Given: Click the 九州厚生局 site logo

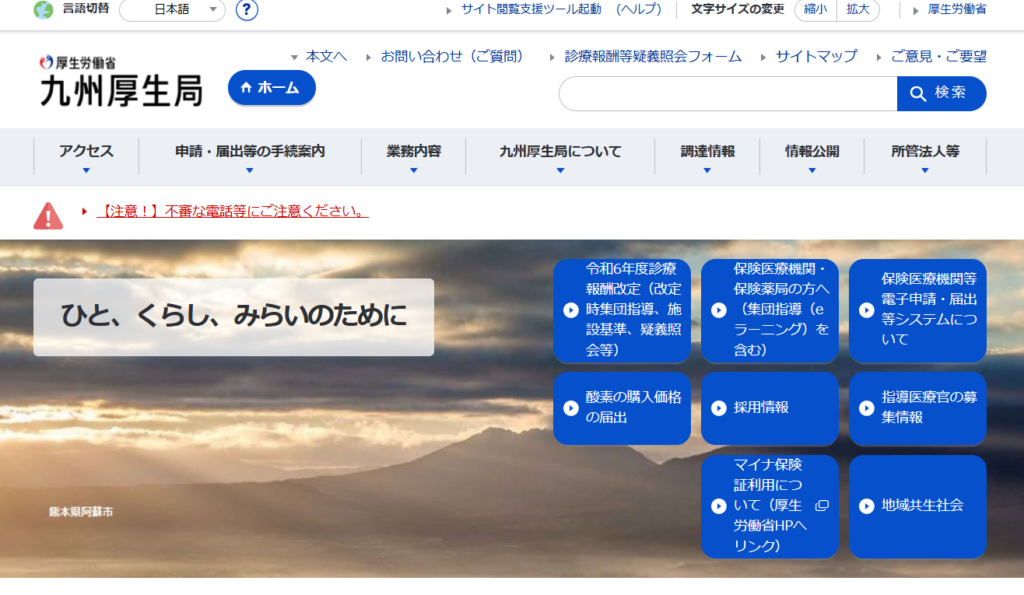Looking at the screenshot, I should tap(121, 82).
